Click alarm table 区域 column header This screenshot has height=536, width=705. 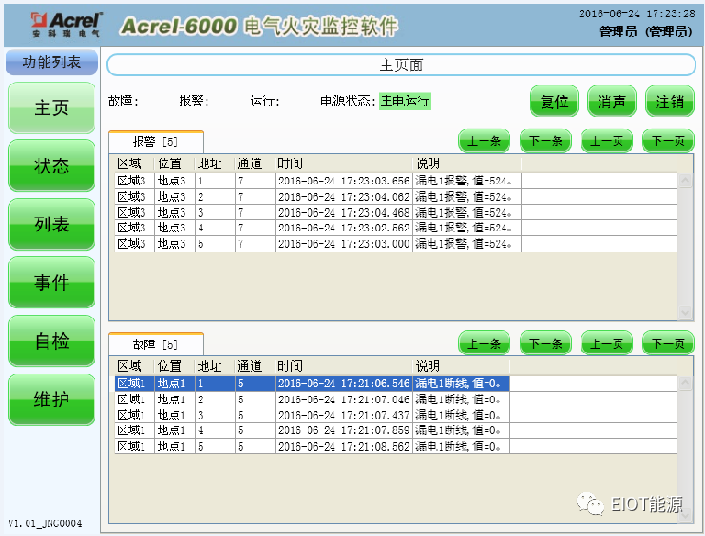[134, 164]
